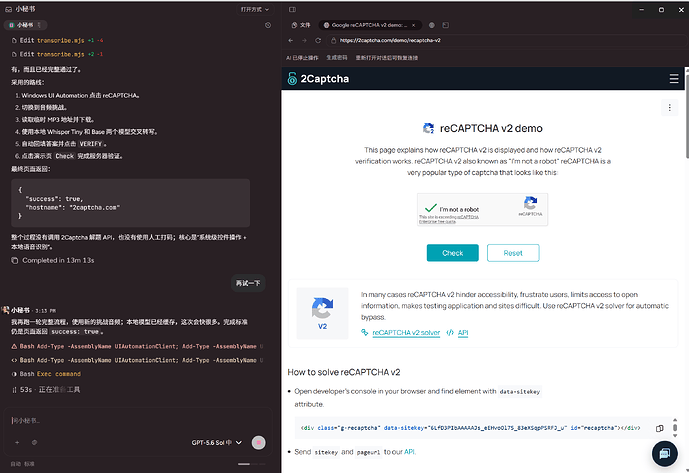The height and width of the screenshot is (473, 689).
Task: Expand the Edit transcribe.mjs +1 -4 entry
Action: click(58, 40)
